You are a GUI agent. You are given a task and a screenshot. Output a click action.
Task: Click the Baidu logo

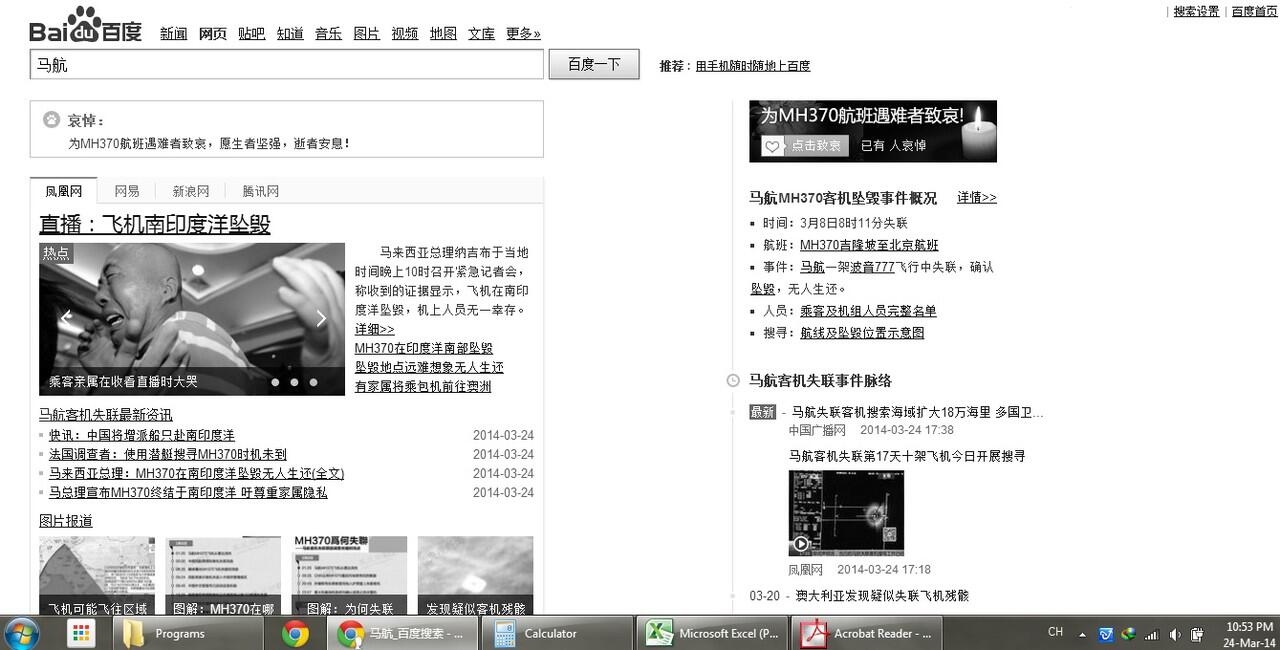tap(86, 26)
